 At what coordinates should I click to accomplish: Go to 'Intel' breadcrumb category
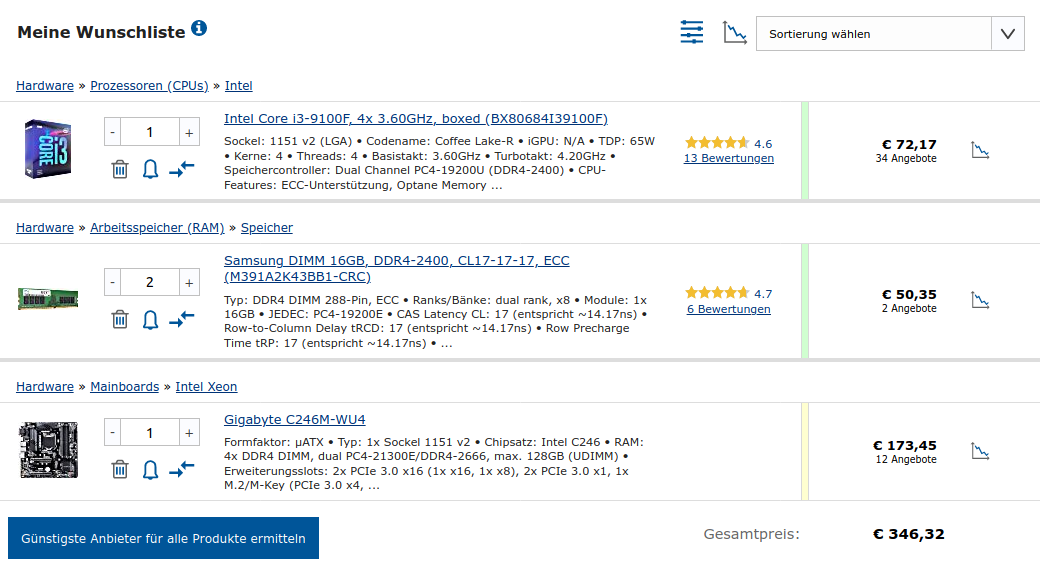tap(238, 86)
